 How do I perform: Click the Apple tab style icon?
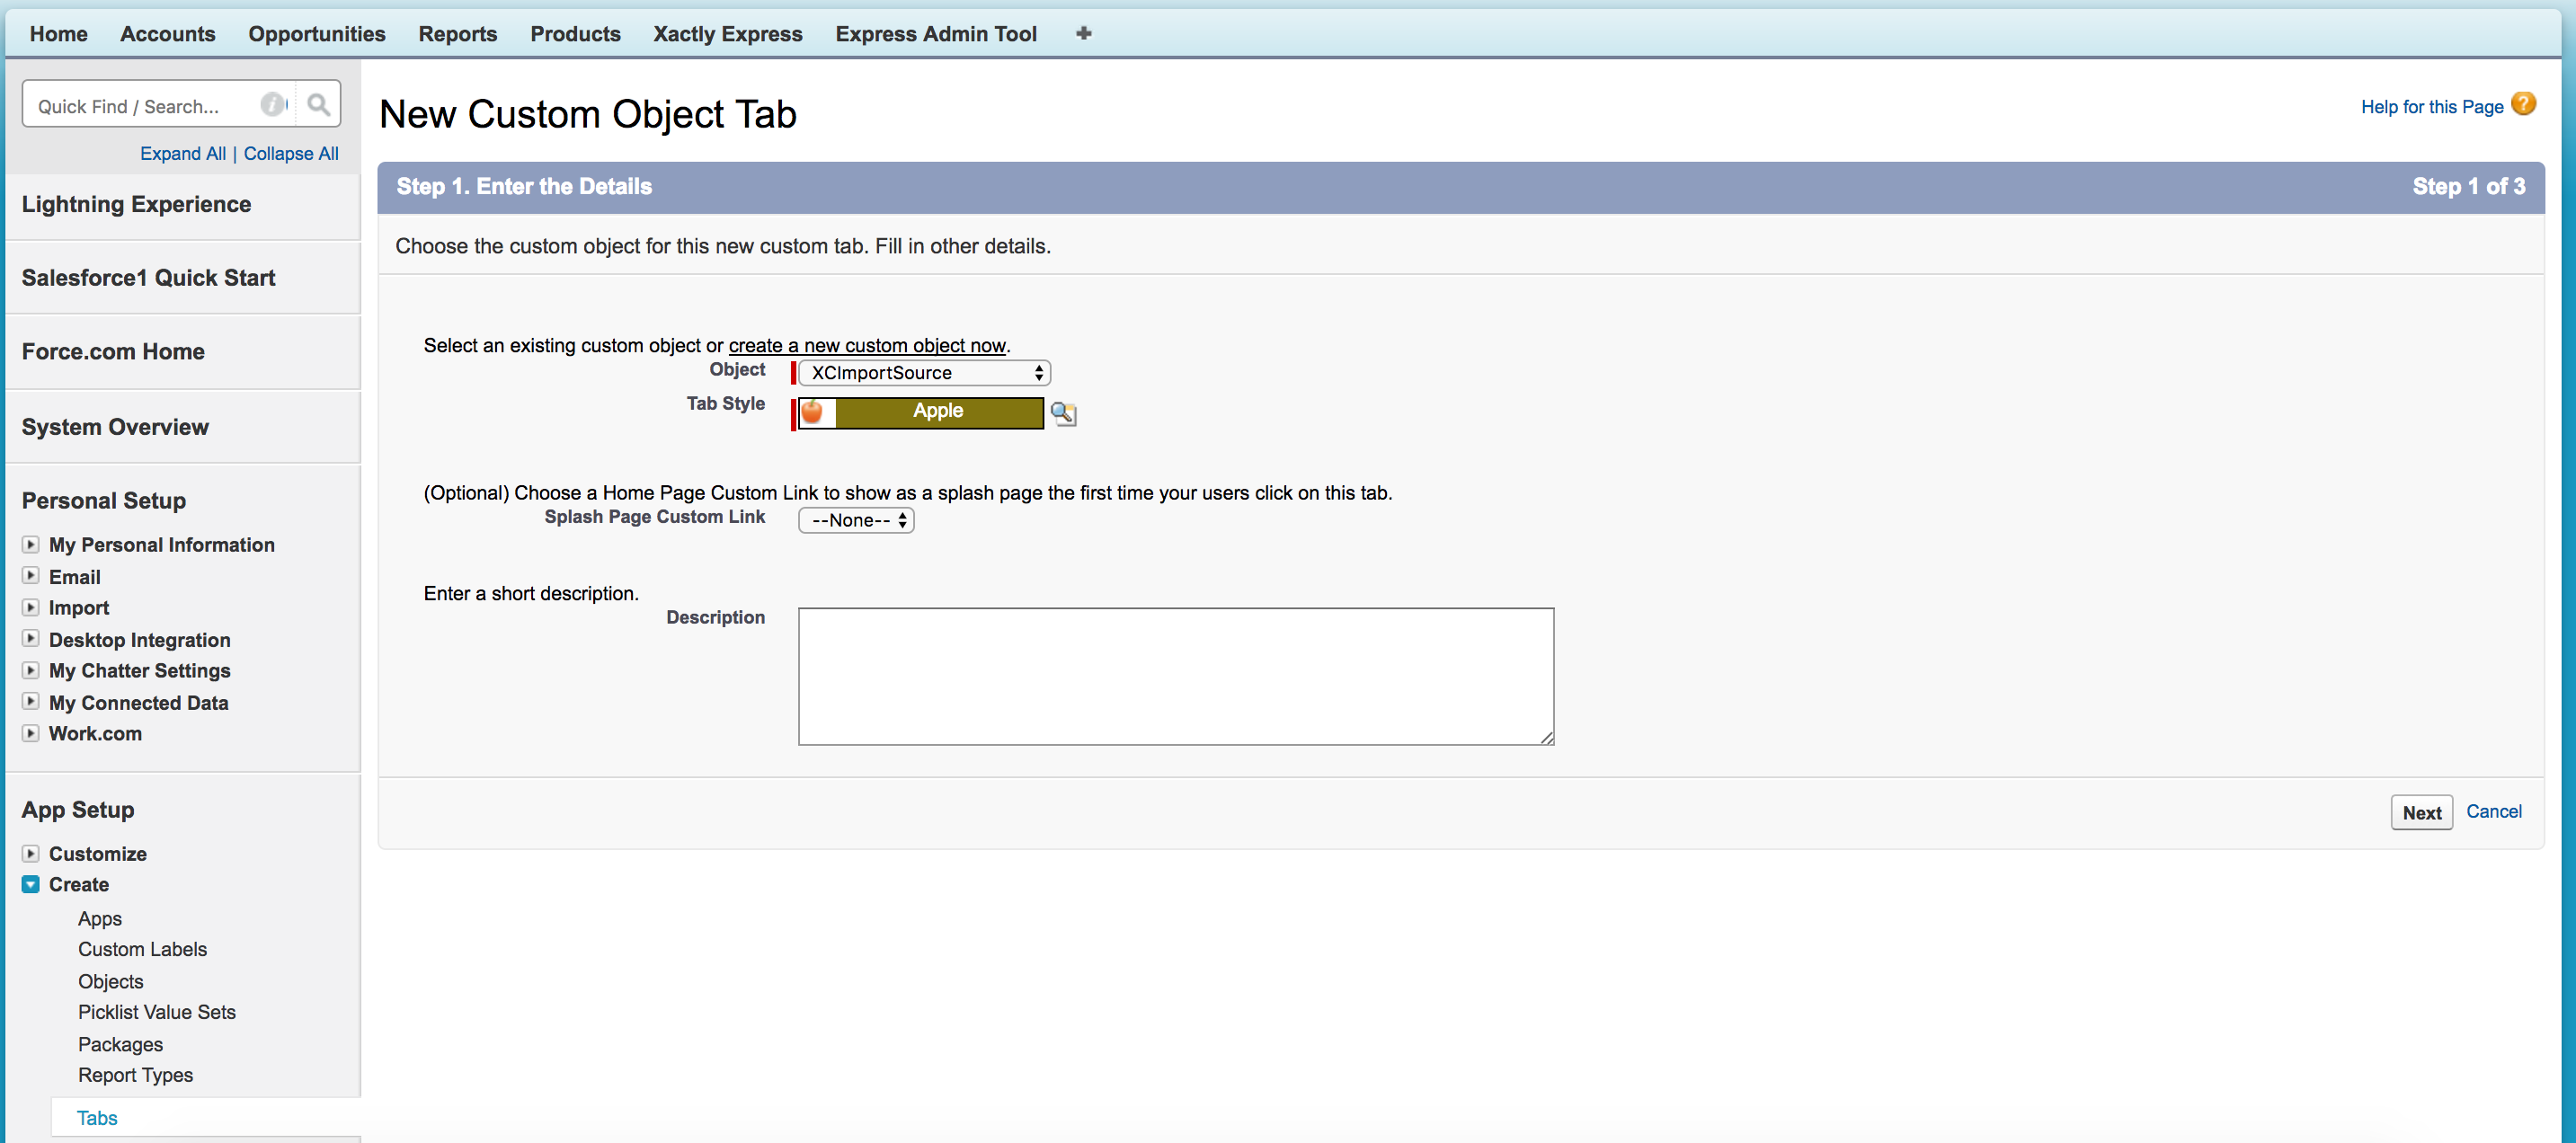(813, 412)
